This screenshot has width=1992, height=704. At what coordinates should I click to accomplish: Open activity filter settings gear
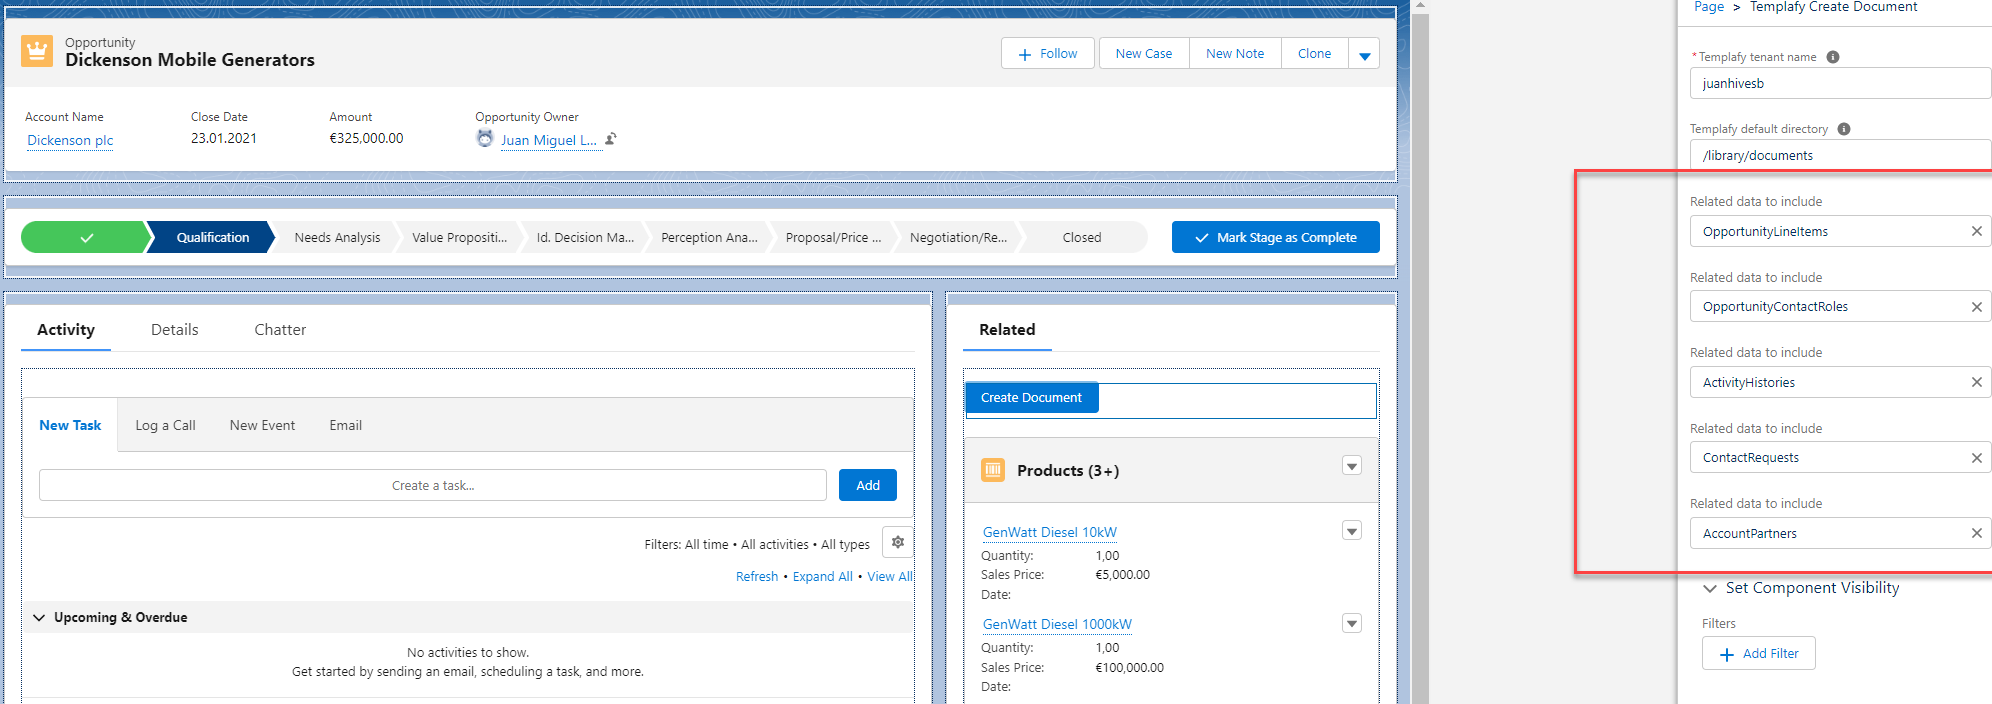[x=898, y=542]
